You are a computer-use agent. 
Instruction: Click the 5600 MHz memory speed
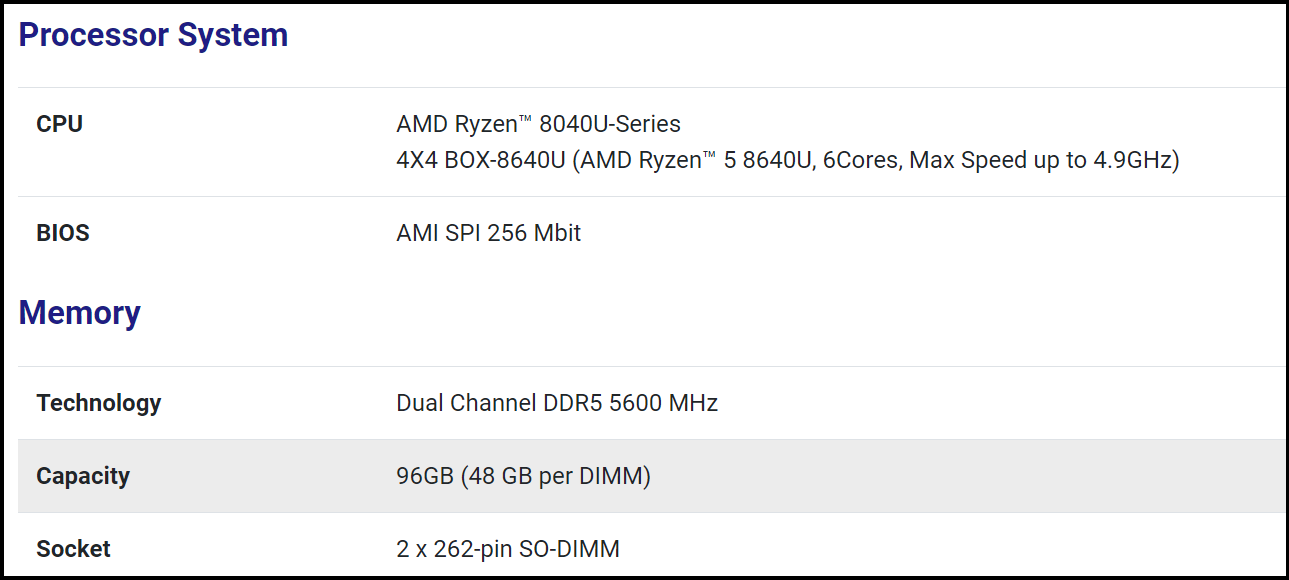[x=664, y=403]
